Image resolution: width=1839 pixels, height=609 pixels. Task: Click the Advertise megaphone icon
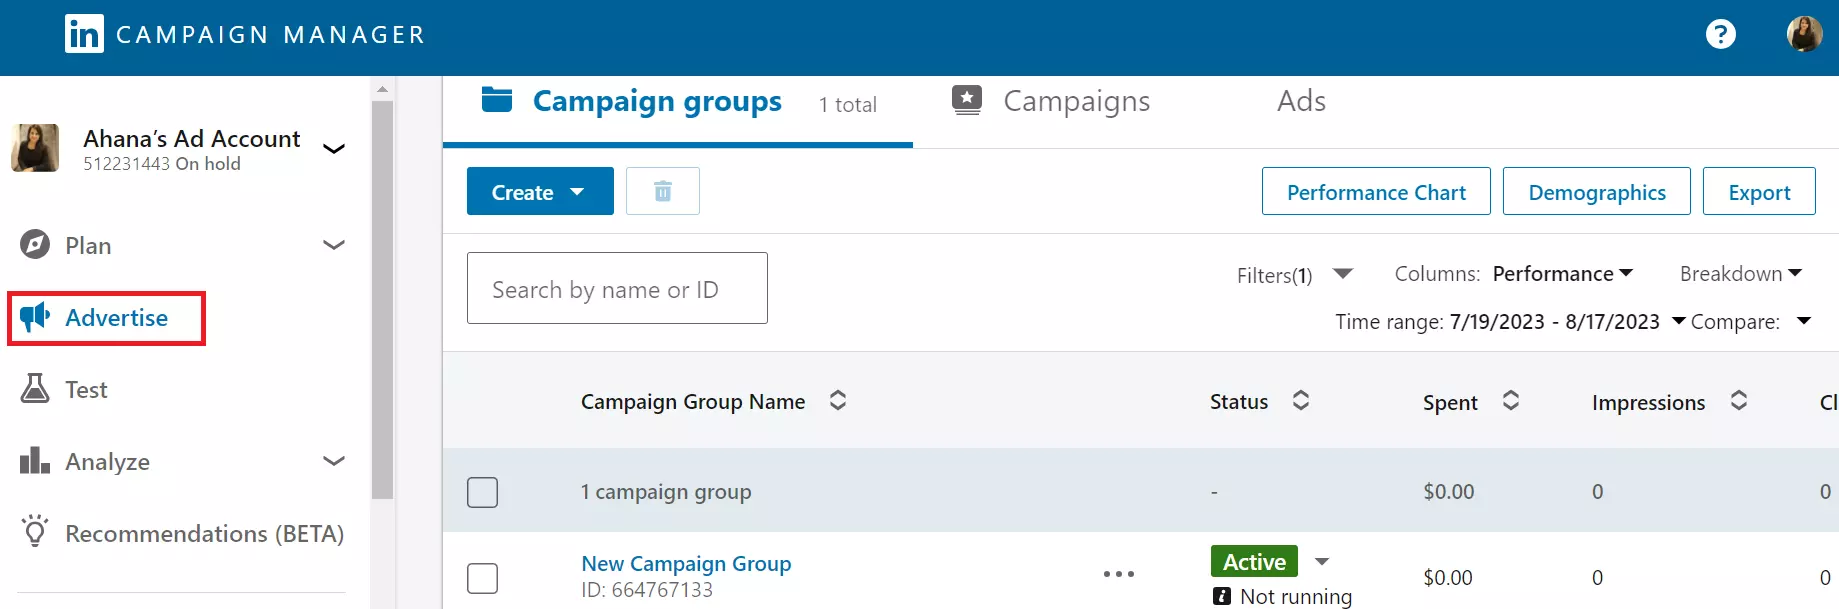[x=35, y=318]
